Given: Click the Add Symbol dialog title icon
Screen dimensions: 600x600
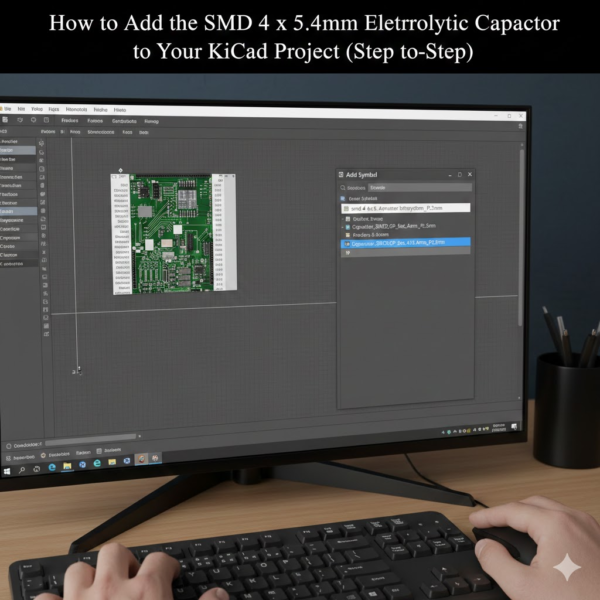Looking at the screenshot, I should tap(341, 174).
